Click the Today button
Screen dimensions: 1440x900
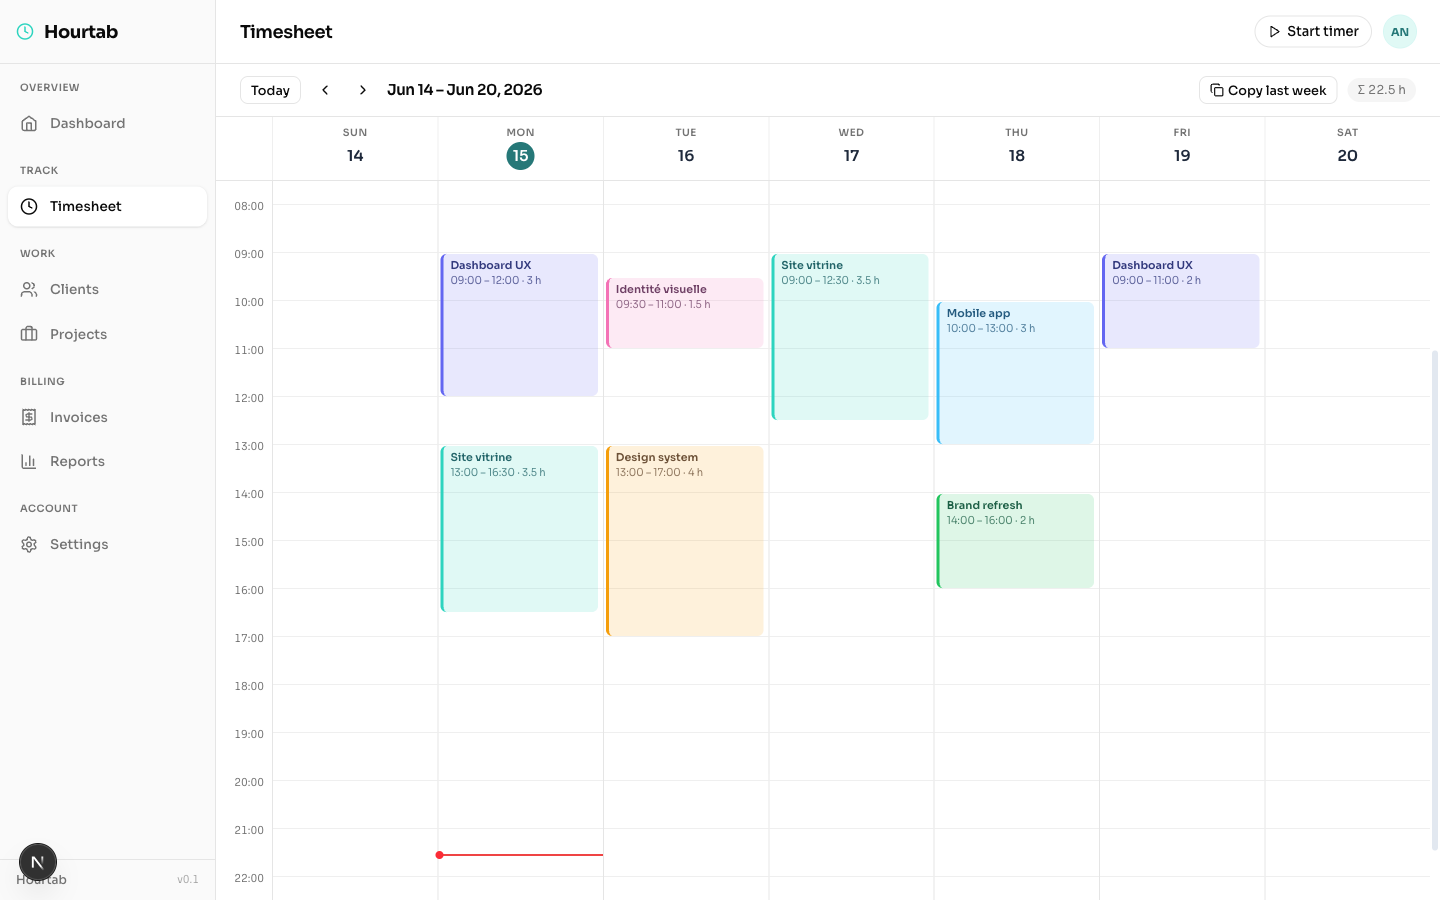click(x=270, y=90)
